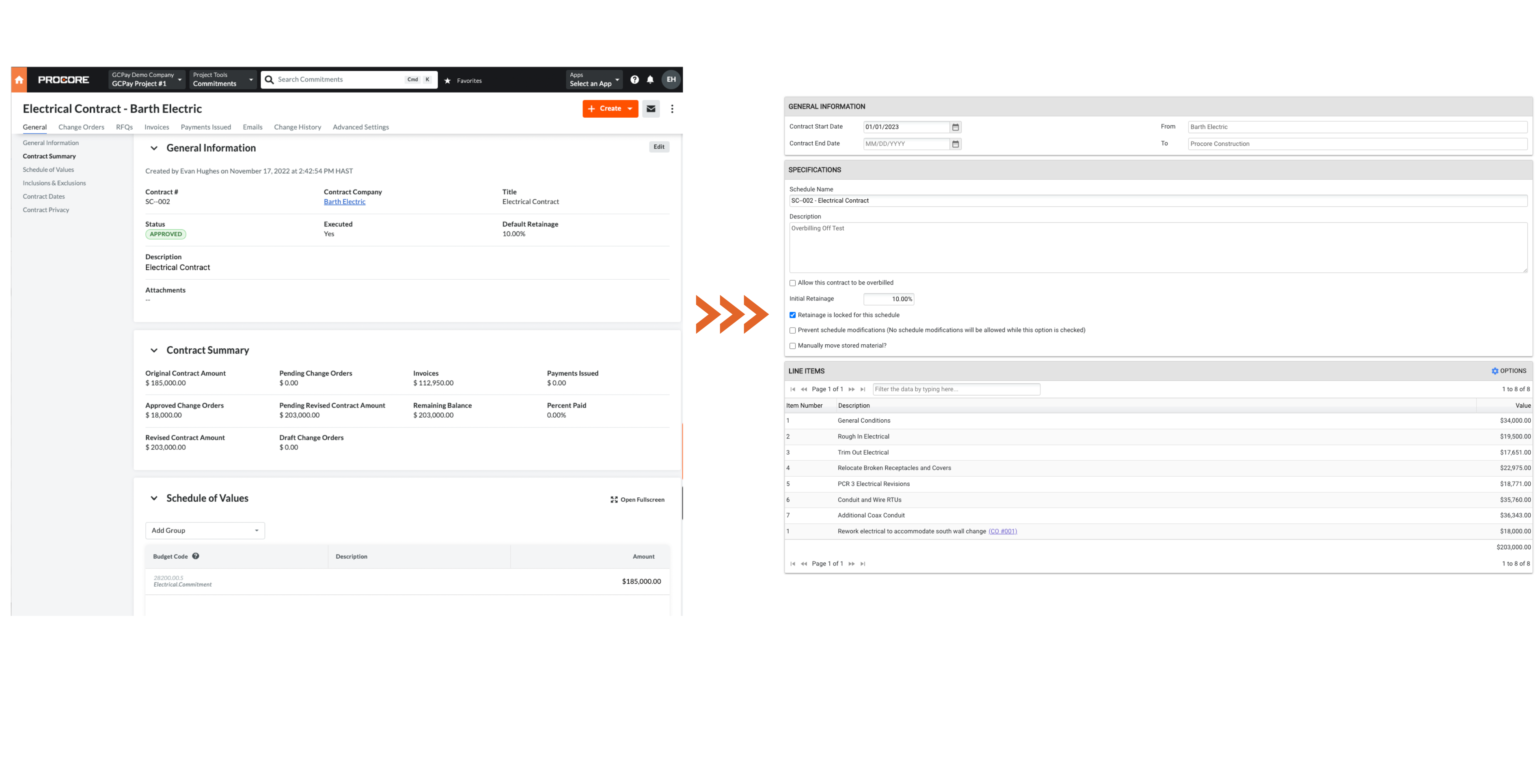Click the envelope icon beside Create
This screenshot has height=762, width=1536.
(x=651, y=108)
